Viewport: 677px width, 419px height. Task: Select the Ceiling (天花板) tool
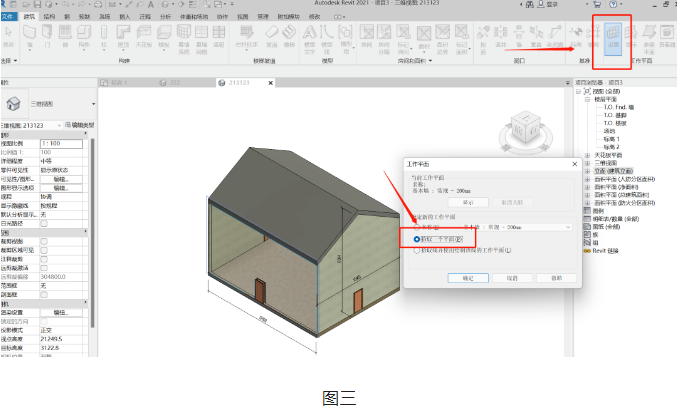point(144,36)
